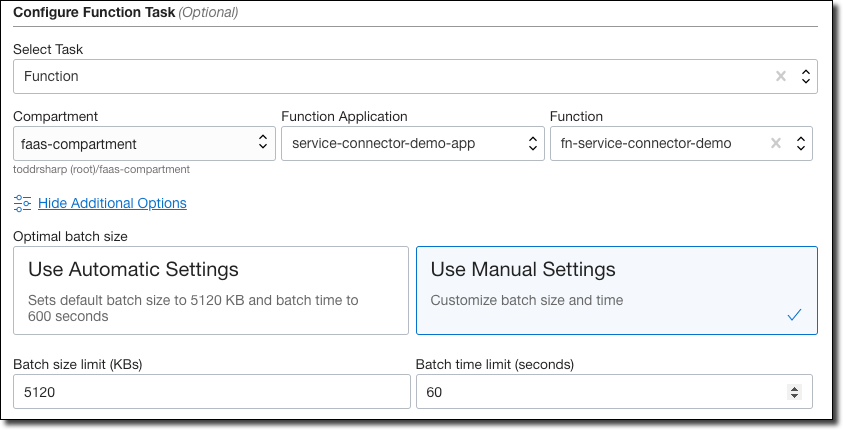
Task: Clear the fn-service-connector-demo selection with the X icon
Action: pyautogui.click(x=776, y=143)
